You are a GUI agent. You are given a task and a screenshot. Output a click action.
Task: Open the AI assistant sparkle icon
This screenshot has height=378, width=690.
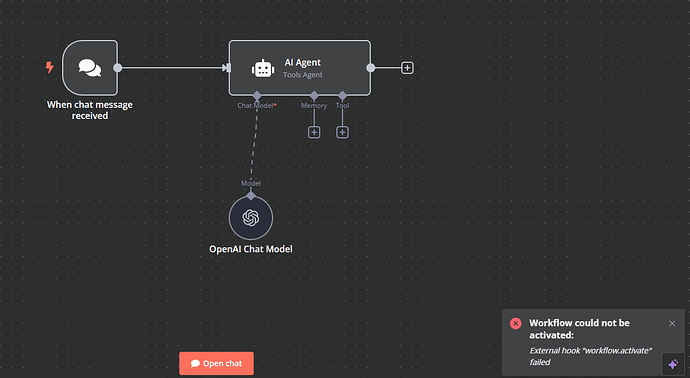[673, 364]
